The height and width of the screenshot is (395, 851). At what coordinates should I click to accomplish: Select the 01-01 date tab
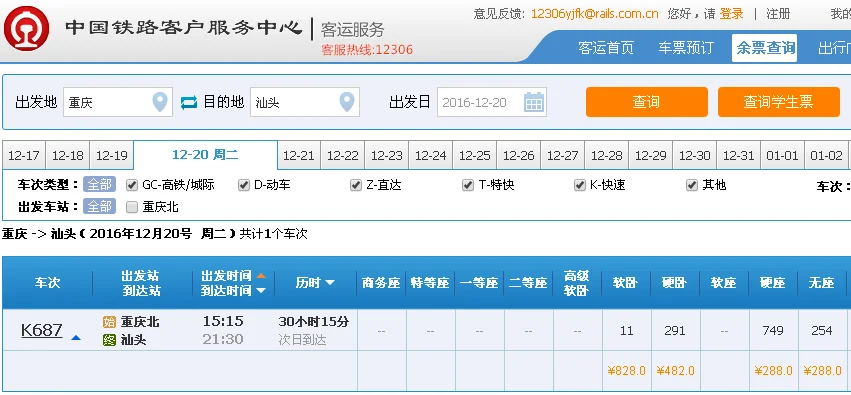point(783,156)
